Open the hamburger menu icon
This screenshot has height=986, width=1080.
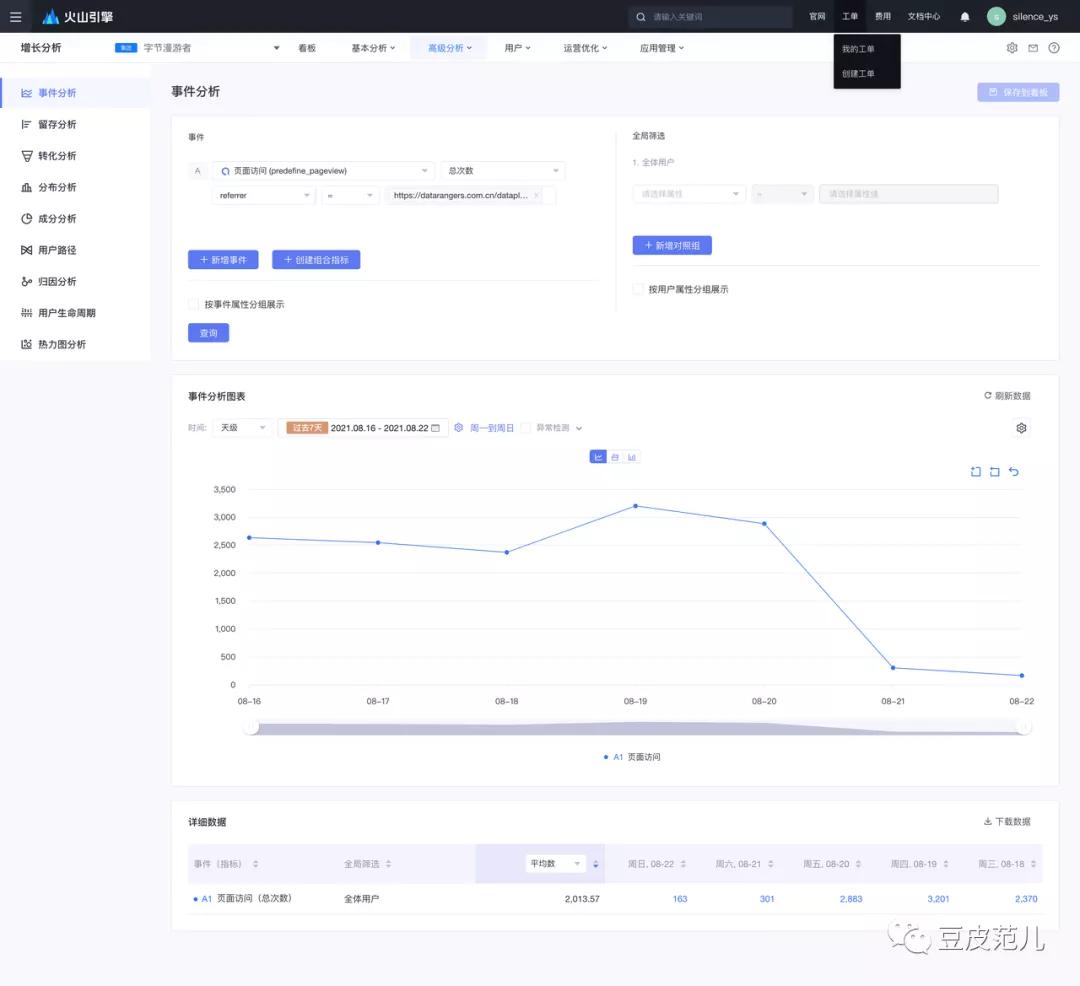coord(16,17)
